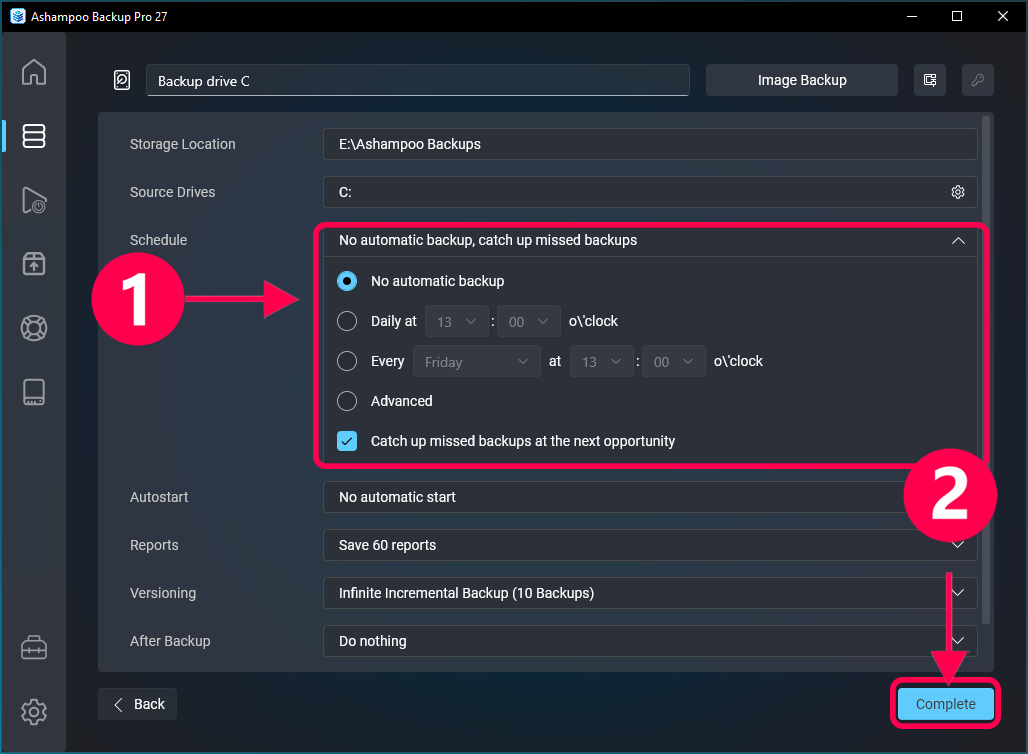Open the toolbox sidebar icon

pyautogui.click(x=33, y=648)
